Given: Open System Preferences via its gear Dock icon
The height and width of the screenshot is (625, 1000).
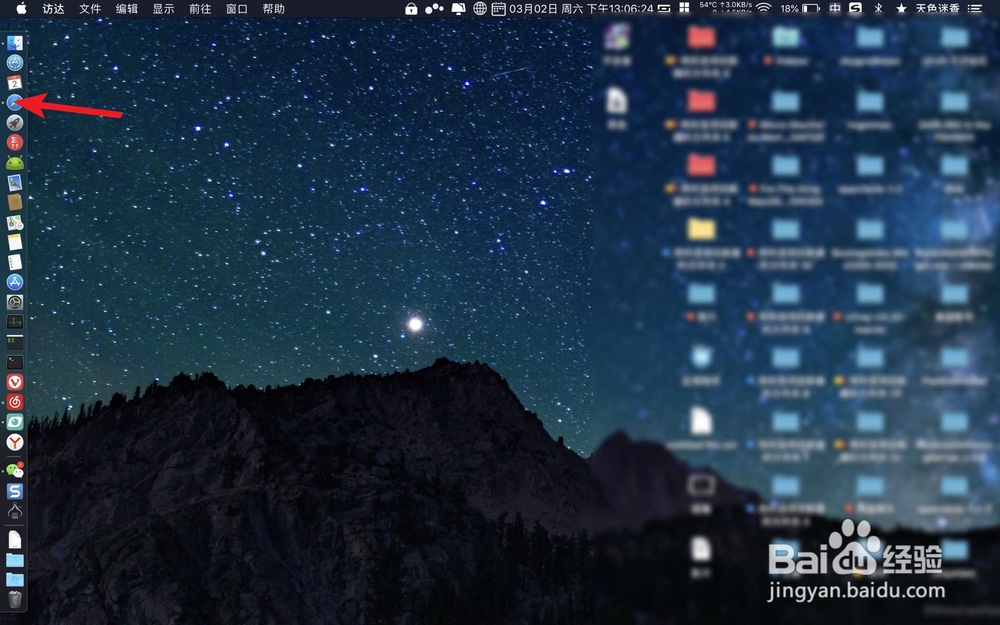Looking at the screenshot, I should tap(13, 301).
